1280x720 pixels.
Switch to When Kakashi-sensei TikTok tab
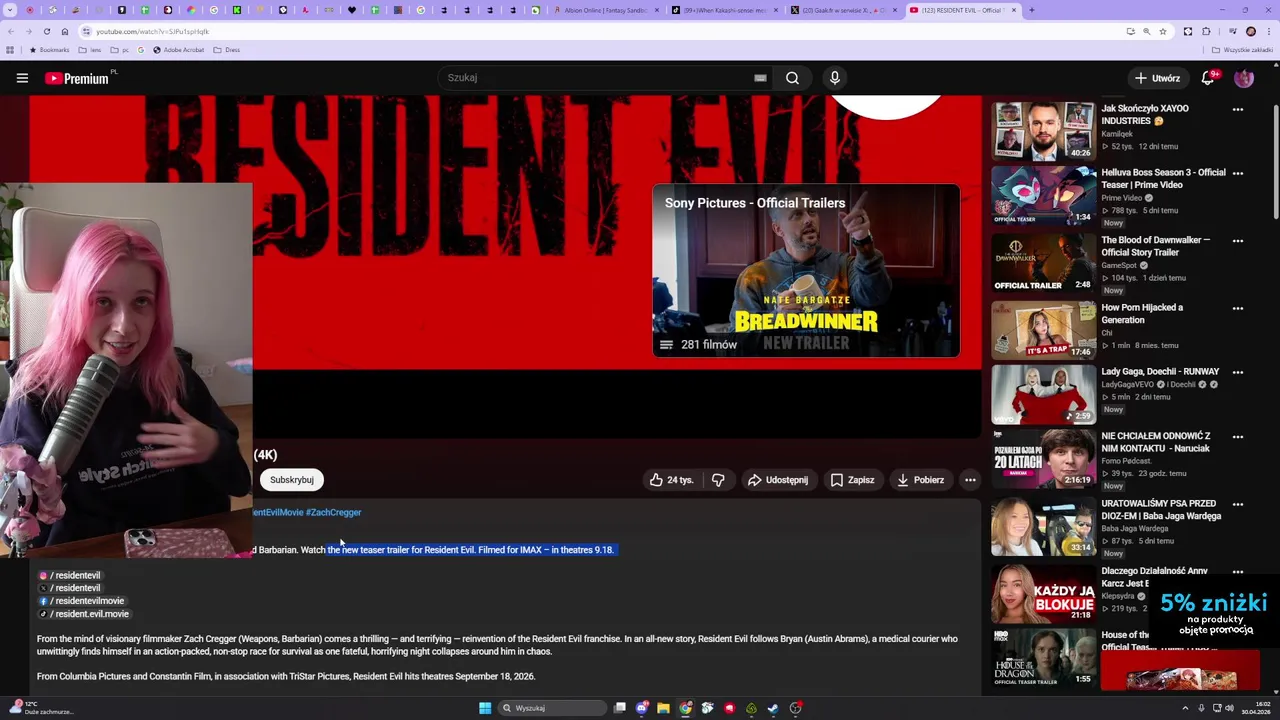coord(725,10)
